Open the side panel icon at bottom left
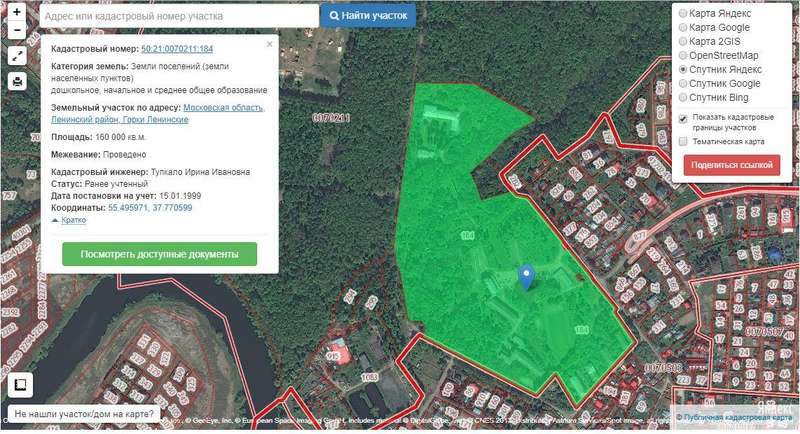Viewport: 800px width, 434px height. [20, 385]
